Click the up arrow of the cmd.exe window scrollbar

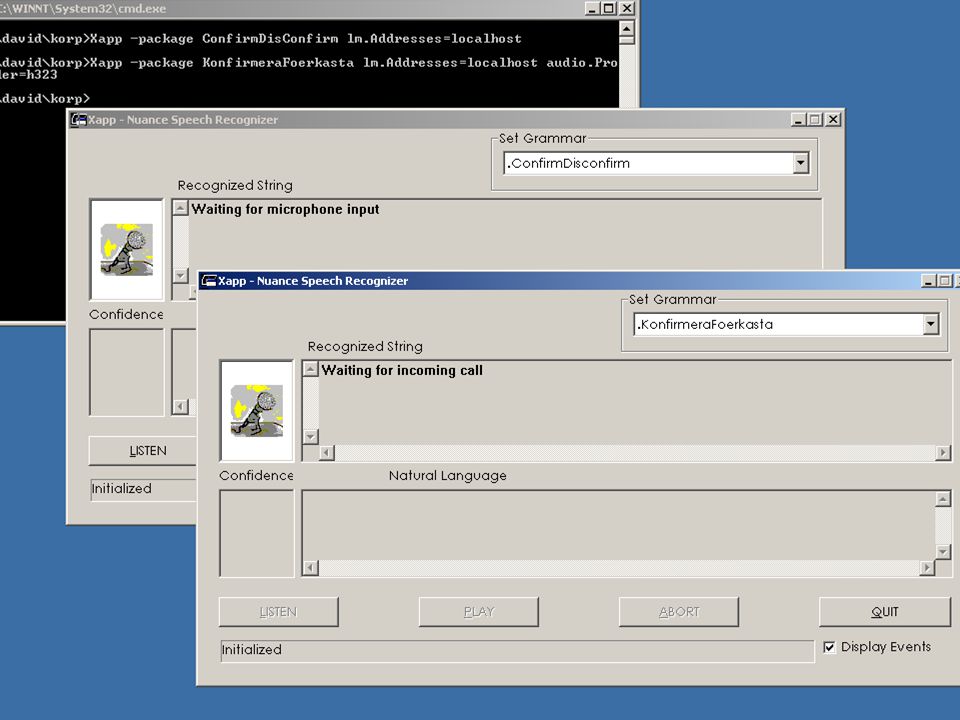(626, 29)
